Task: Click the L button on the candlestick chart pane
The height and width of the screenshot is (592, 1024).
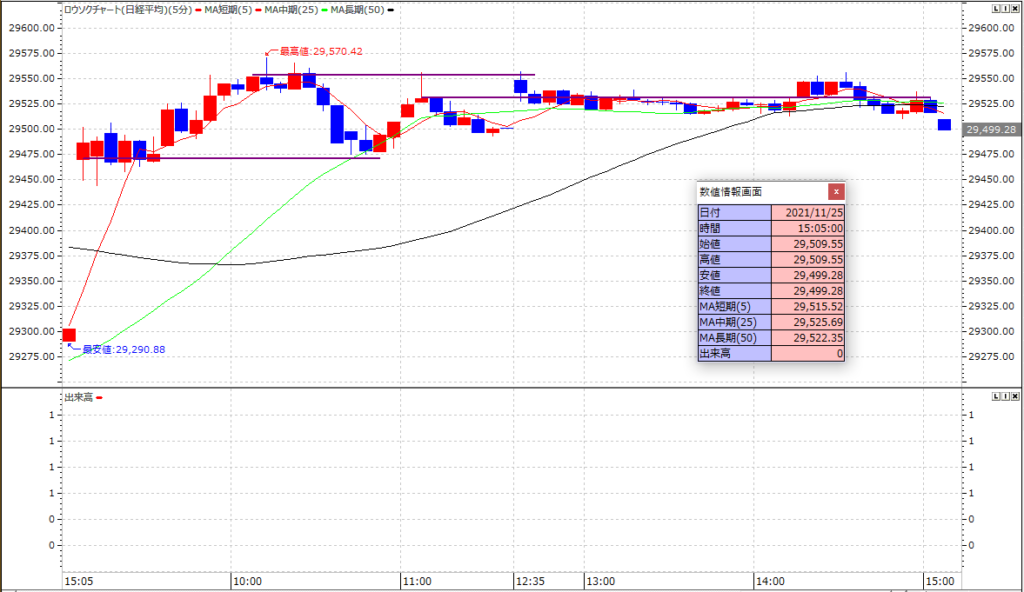Action: [996, 8]
